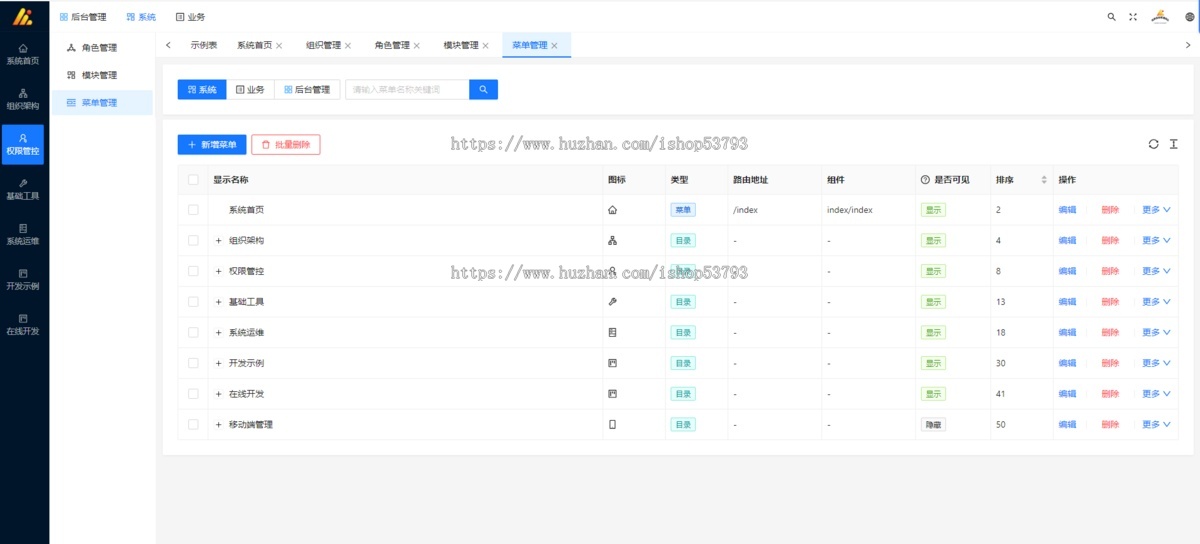Click the 批量删除 button

click(285, 145)
